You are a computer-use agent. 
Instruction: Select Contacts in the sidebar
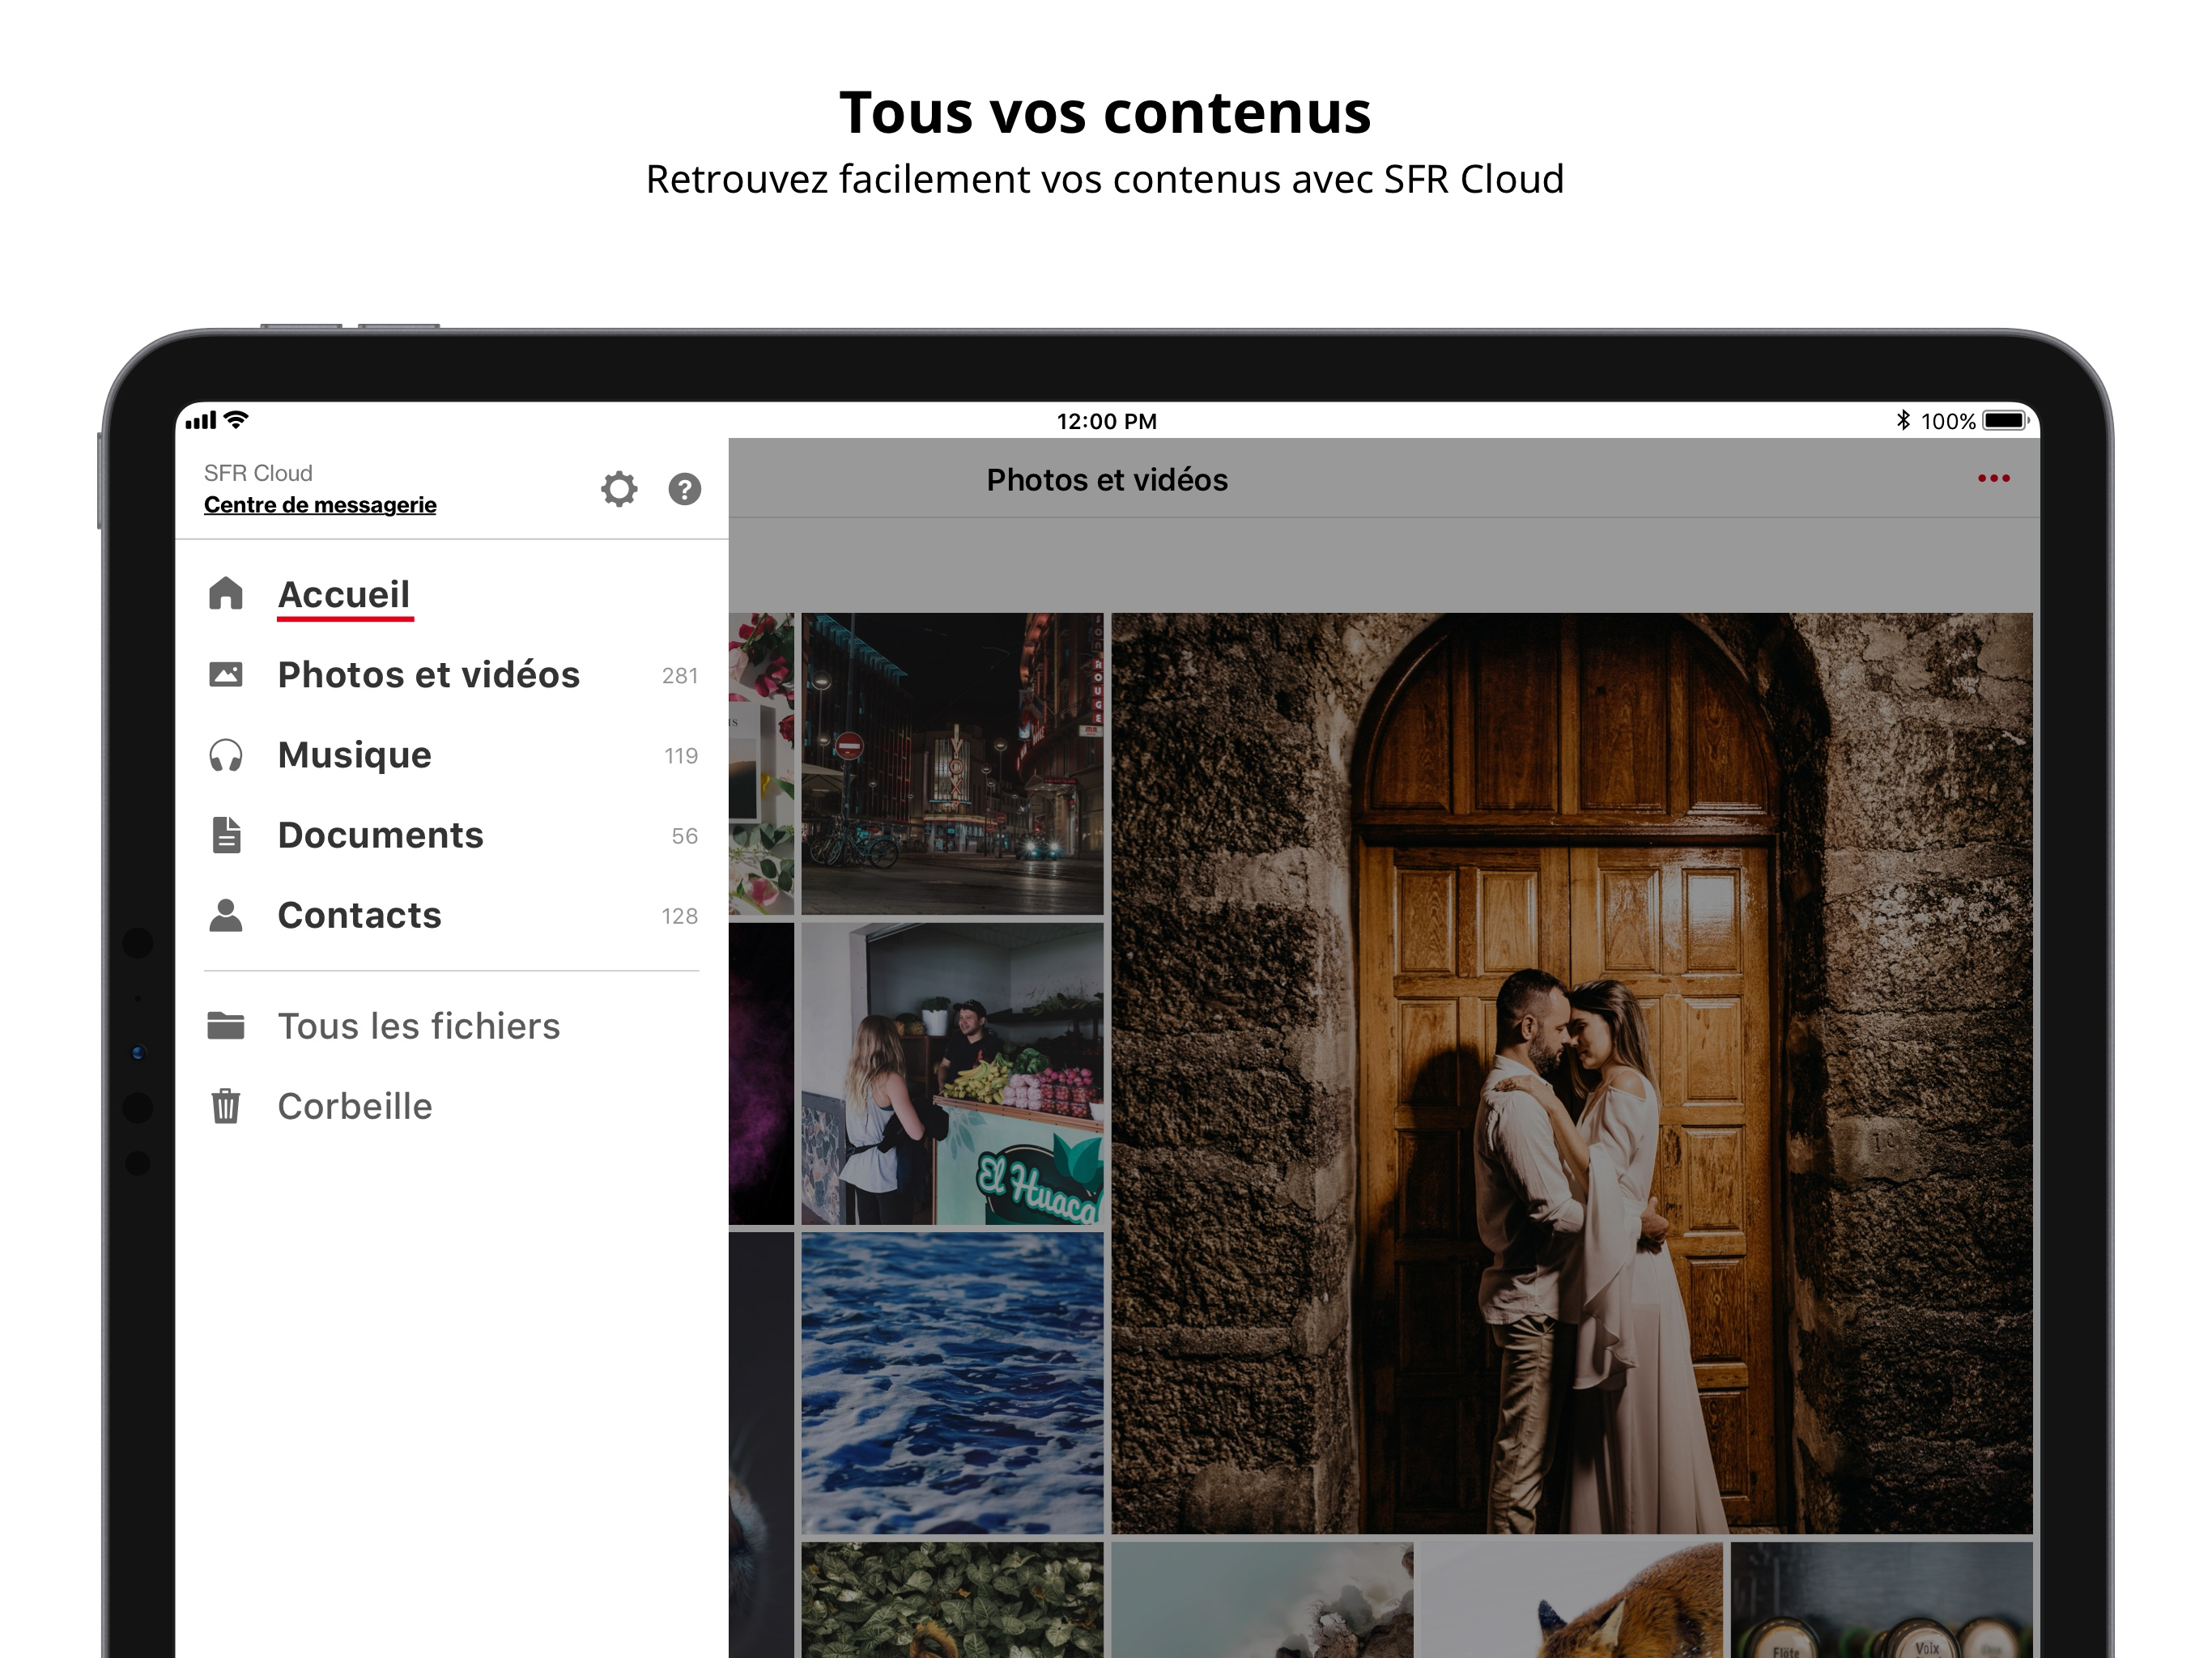click(359, 915)
